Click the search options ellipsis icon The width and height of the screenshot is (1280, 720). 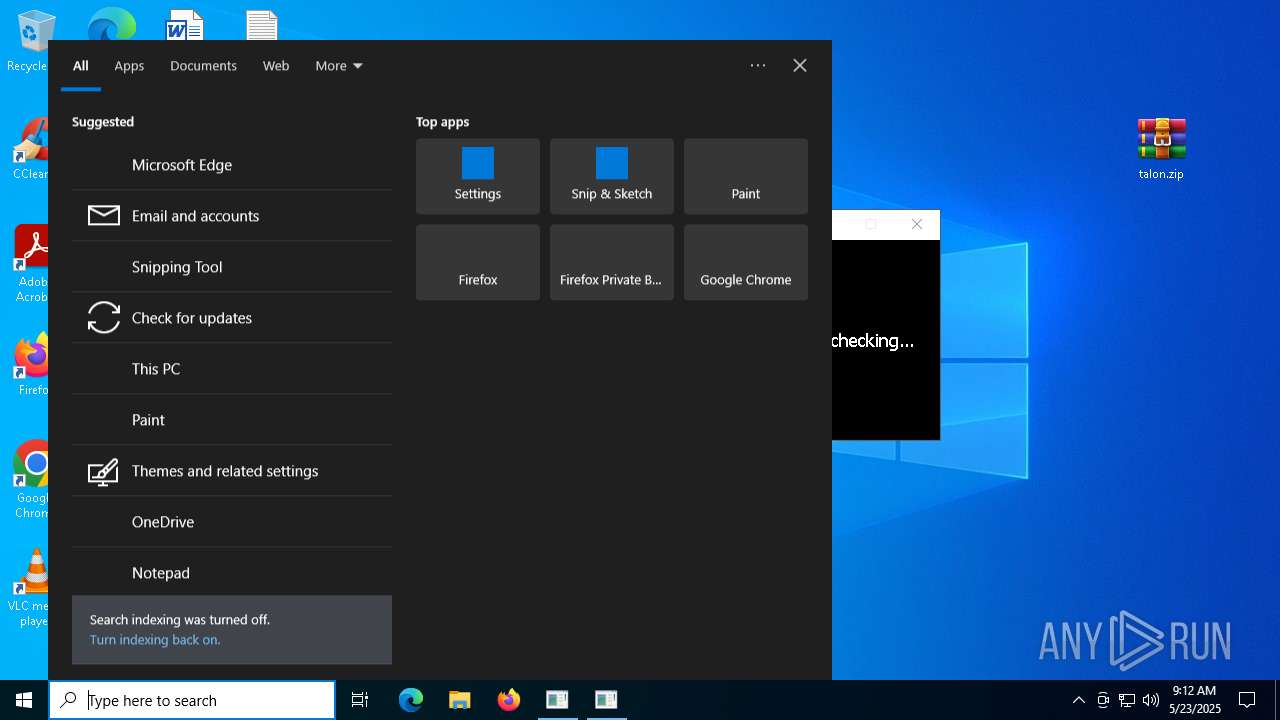click(758, 65)
